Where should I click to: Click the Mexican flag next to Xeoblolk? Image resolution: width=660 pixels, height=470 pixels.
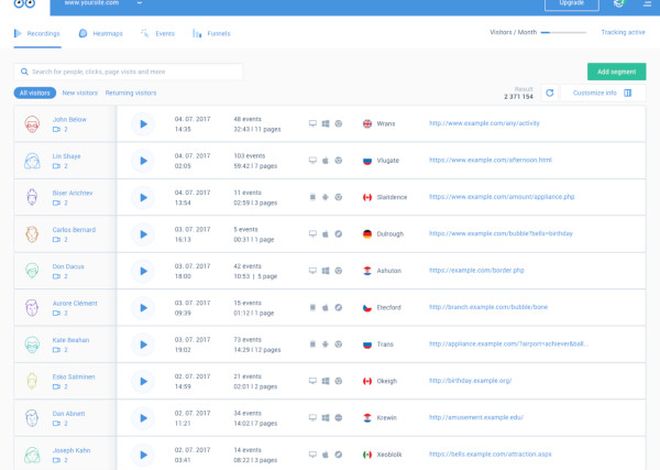click(x=367, y=455)
